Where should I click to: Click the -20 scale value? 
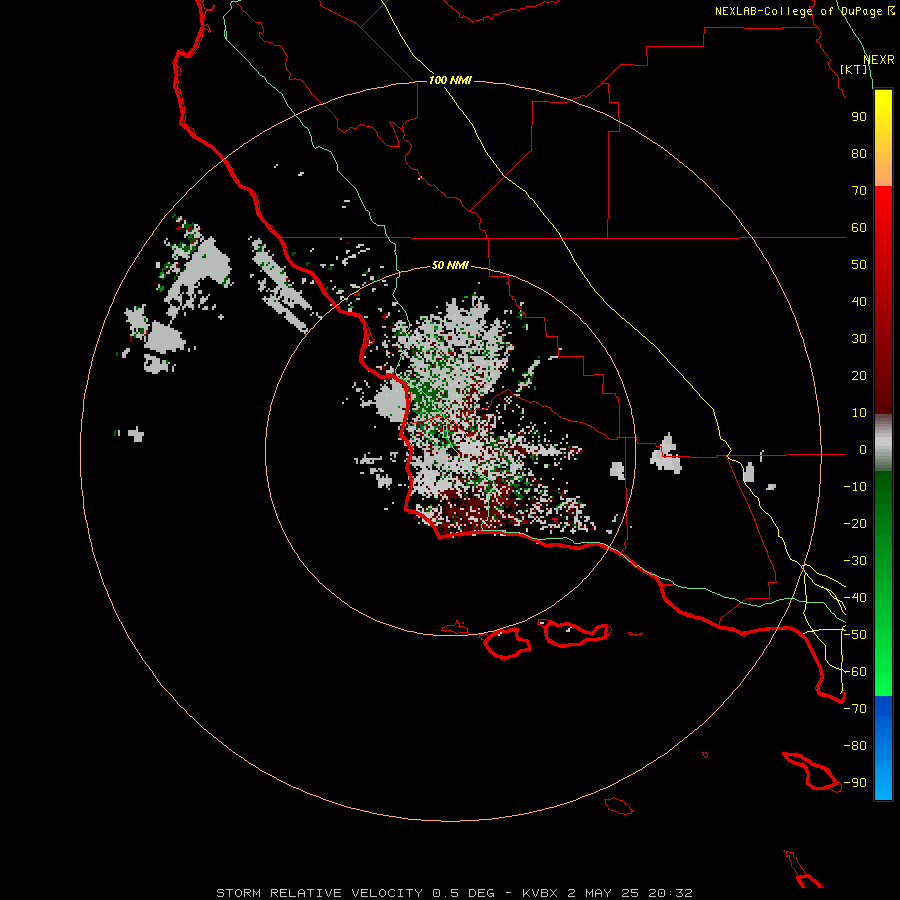click(855, 524)
